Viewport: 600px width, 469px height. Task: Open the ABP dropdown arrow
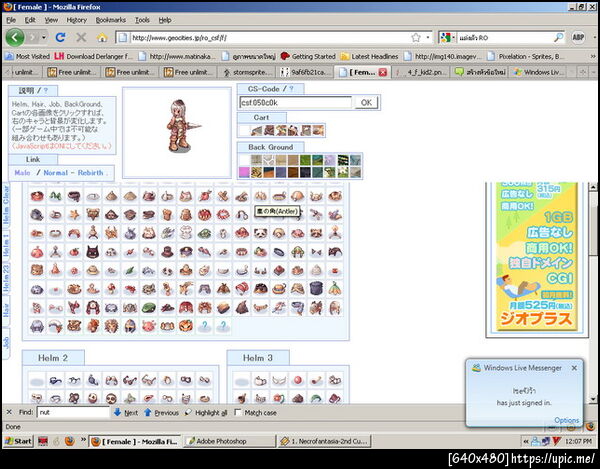(x=595, y=37)
